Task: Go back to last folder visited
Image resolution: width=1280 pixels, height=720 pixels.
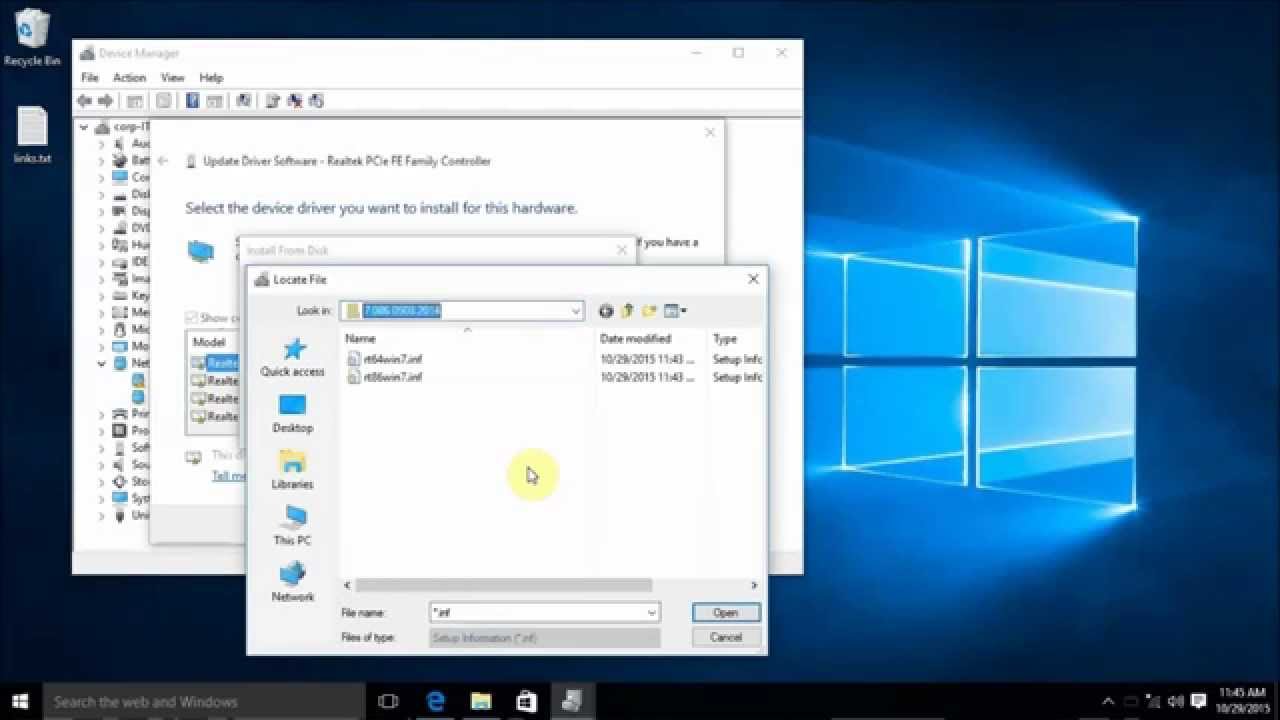Action: pyautogui.click(x=606, y=311)
